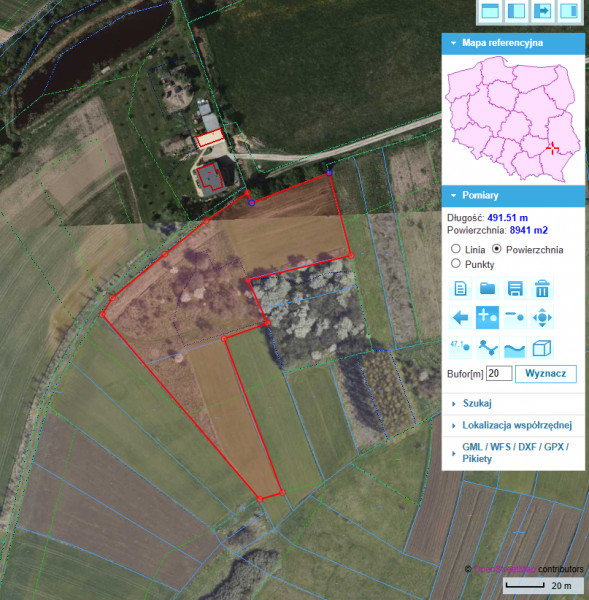
Task: Click the move point crosshair icon
Action: [x=542, y=318]
